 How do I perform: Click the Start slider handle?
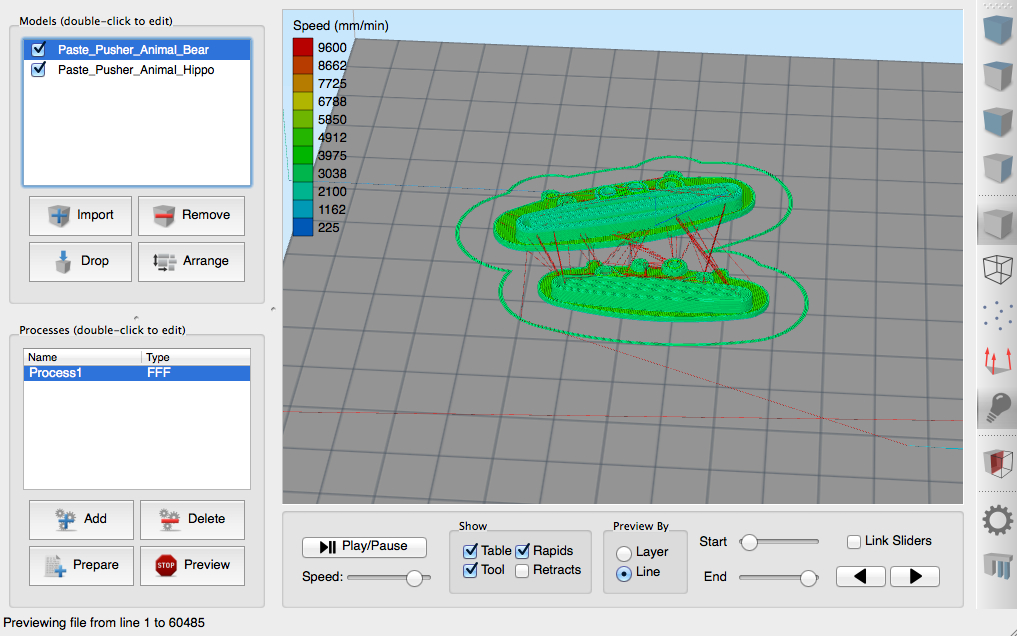[x=749, y=542]
